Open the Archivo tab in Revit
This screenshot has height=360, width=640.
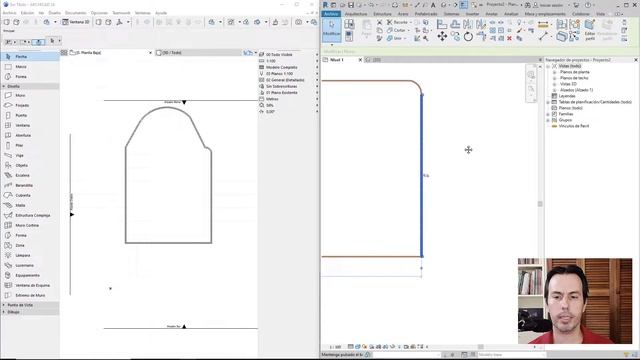(x=331, y=14)
